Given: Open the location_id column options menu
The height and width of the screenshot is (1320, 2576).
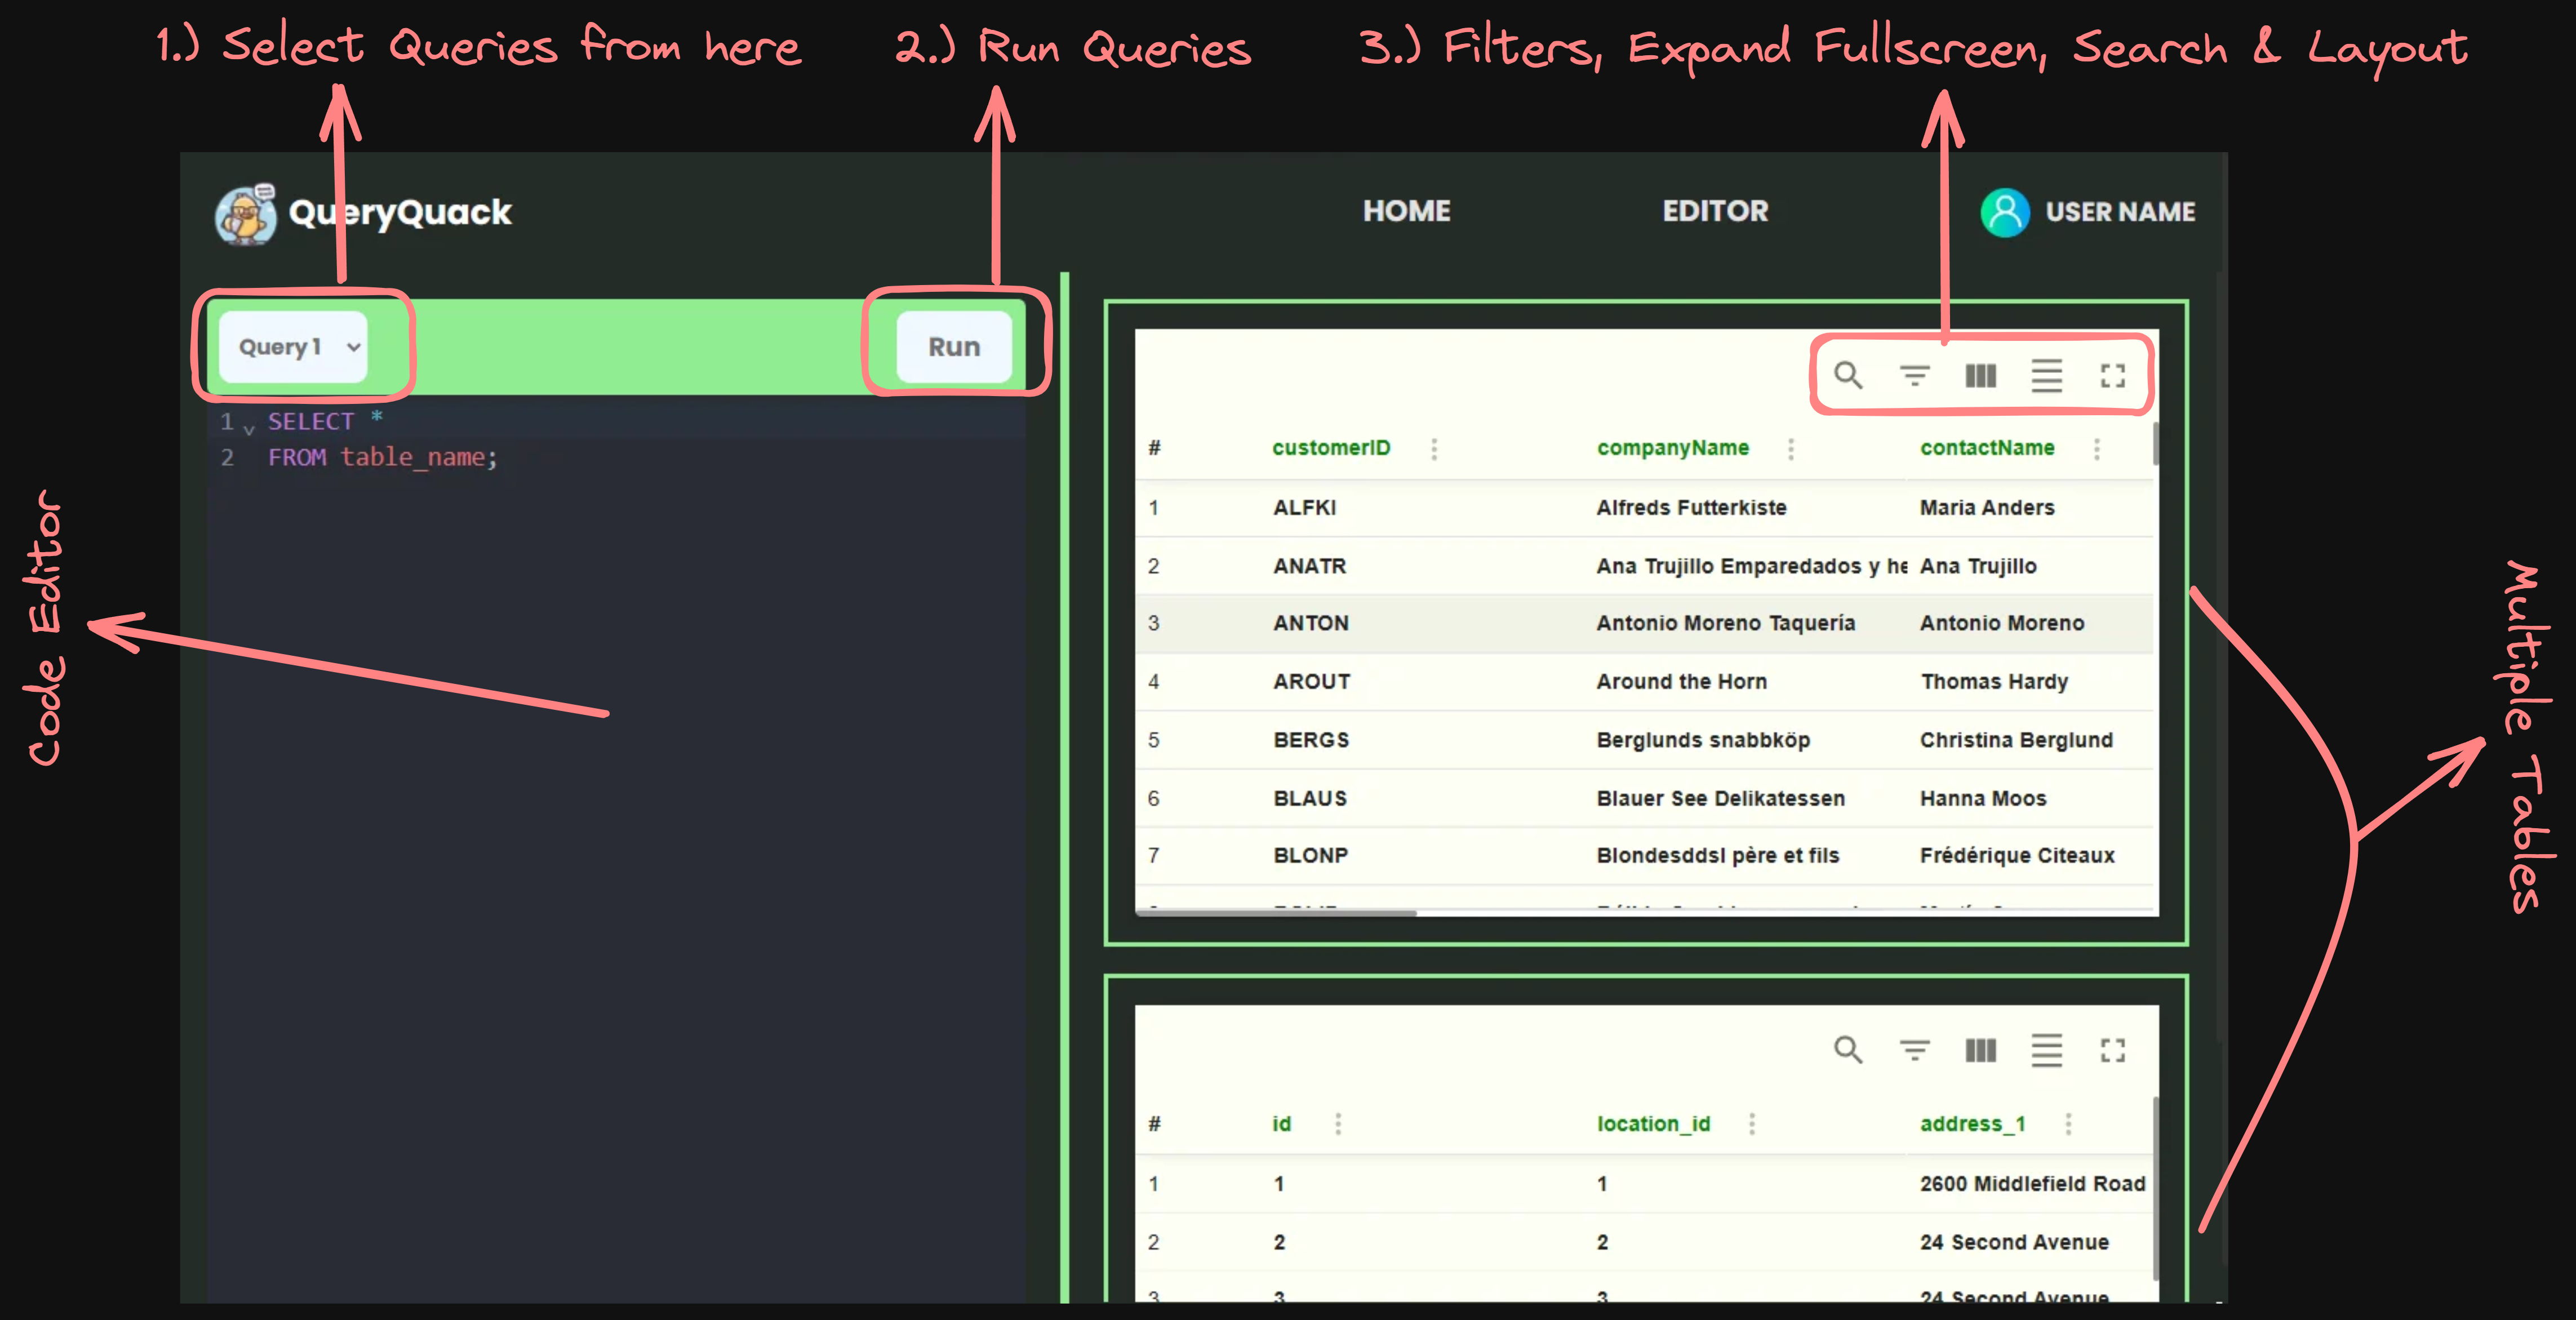Looking at the screenshot, I should (1752, 1124).
